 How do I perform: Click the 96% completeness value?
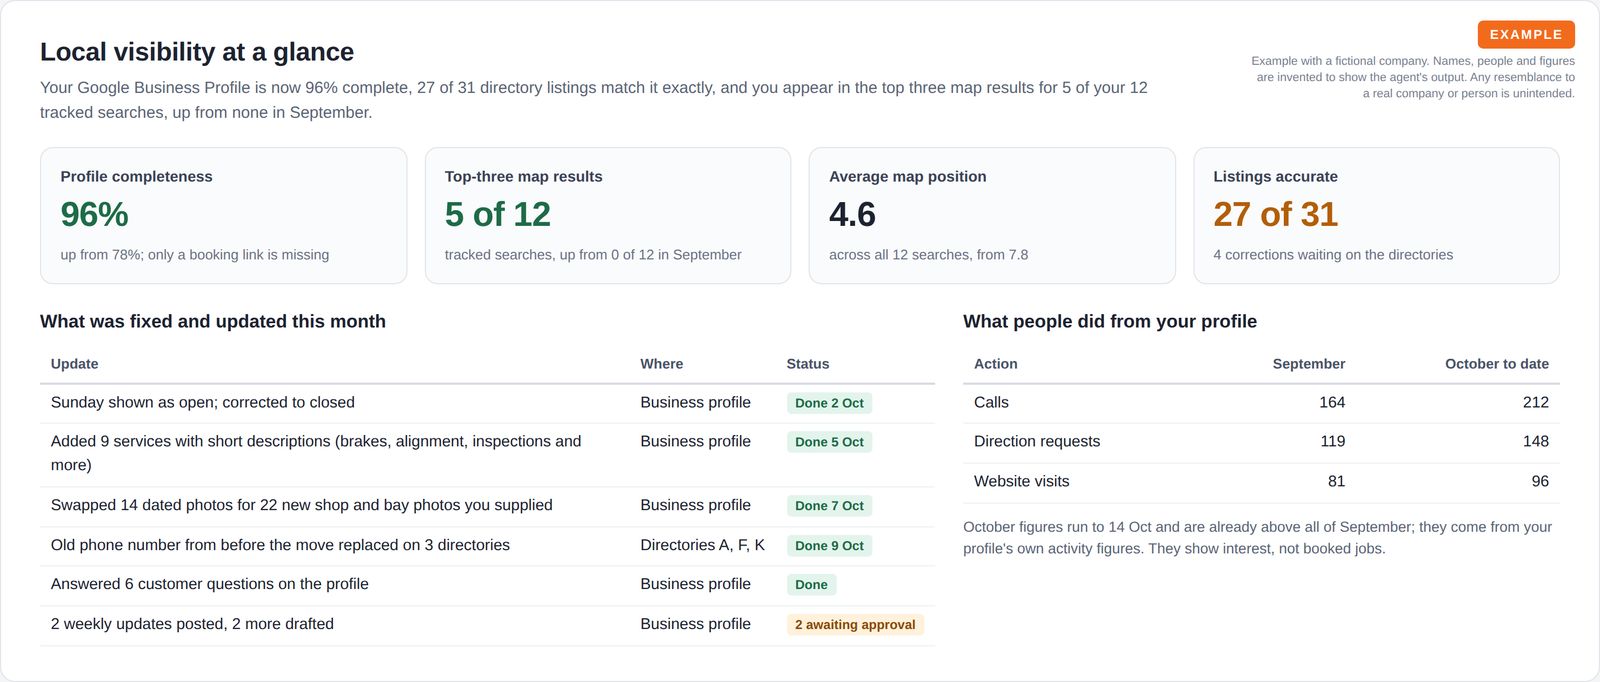click(x=95, y=214)
